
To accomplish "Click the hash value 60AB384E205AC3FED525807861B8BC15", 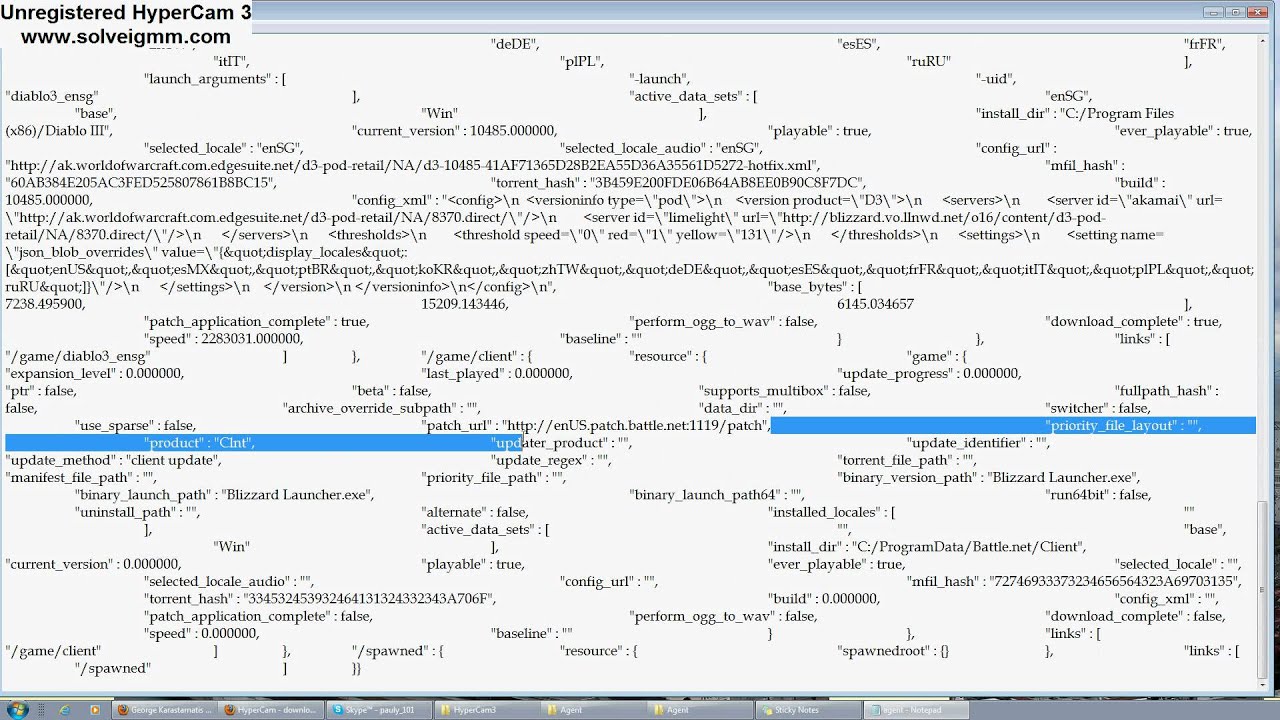I will (x=139, y=183).
